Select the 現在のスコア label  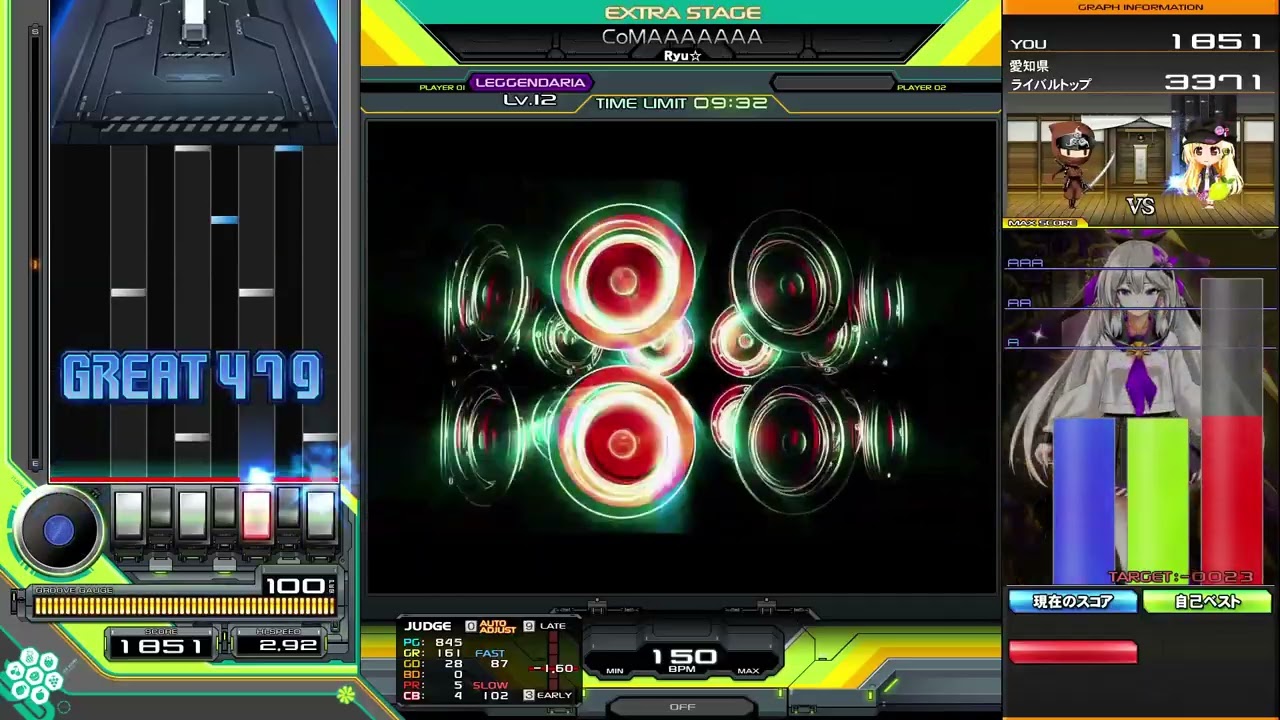point(1073,601)
